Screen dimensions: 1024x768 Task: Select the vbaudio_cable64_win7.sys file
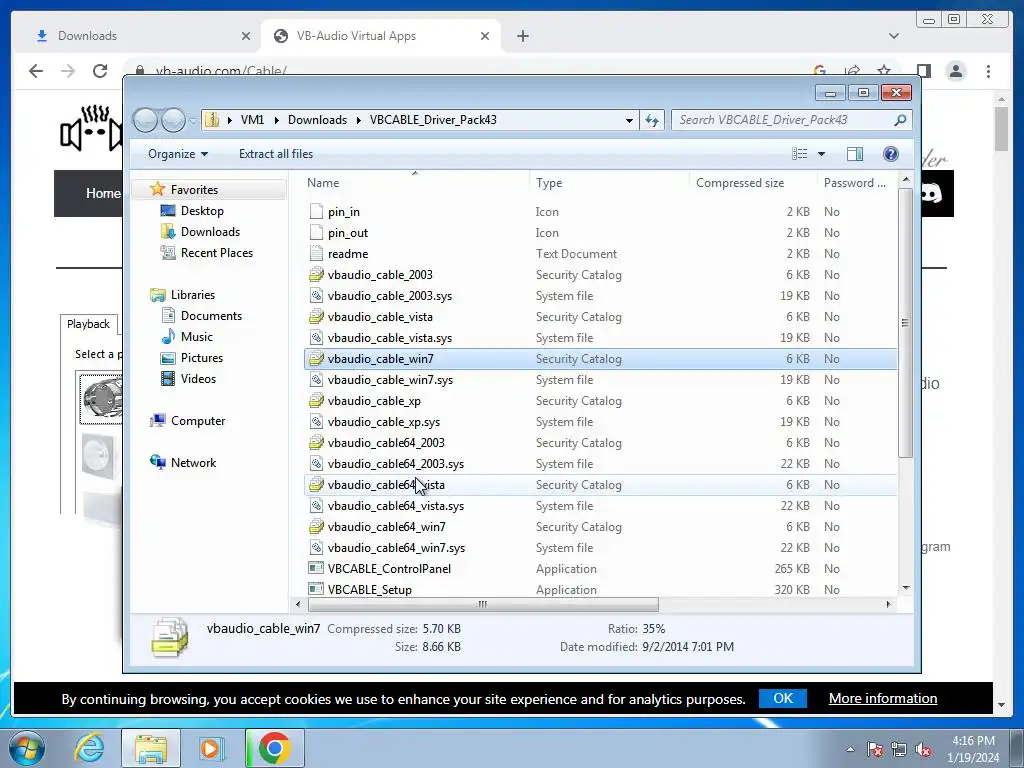click(600, 547)
